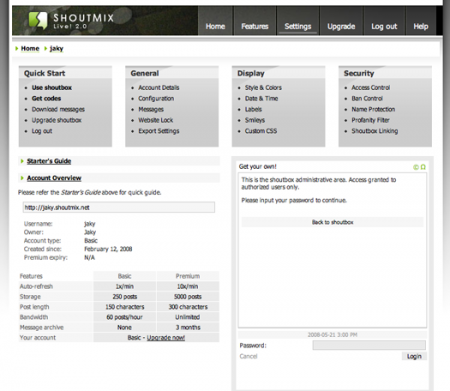The width and height of the screenshot is (450, 391).
Task: Open the Custom CSS link
Action: (x=261, y=131)
